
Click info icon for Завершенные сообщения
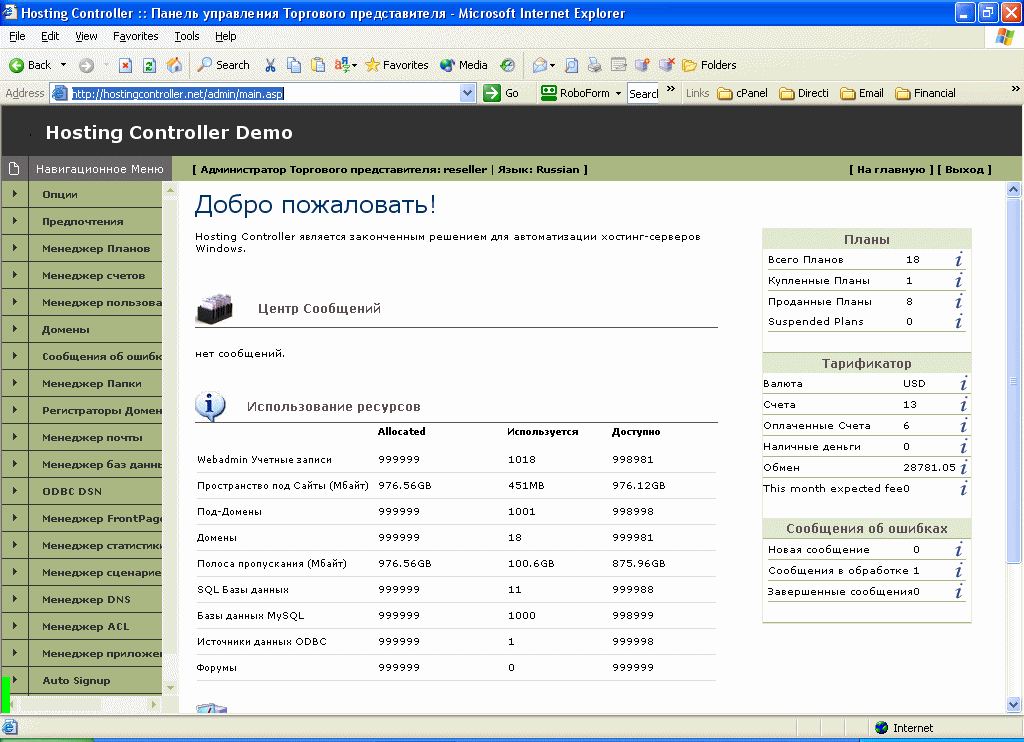[x=958, y=591]
